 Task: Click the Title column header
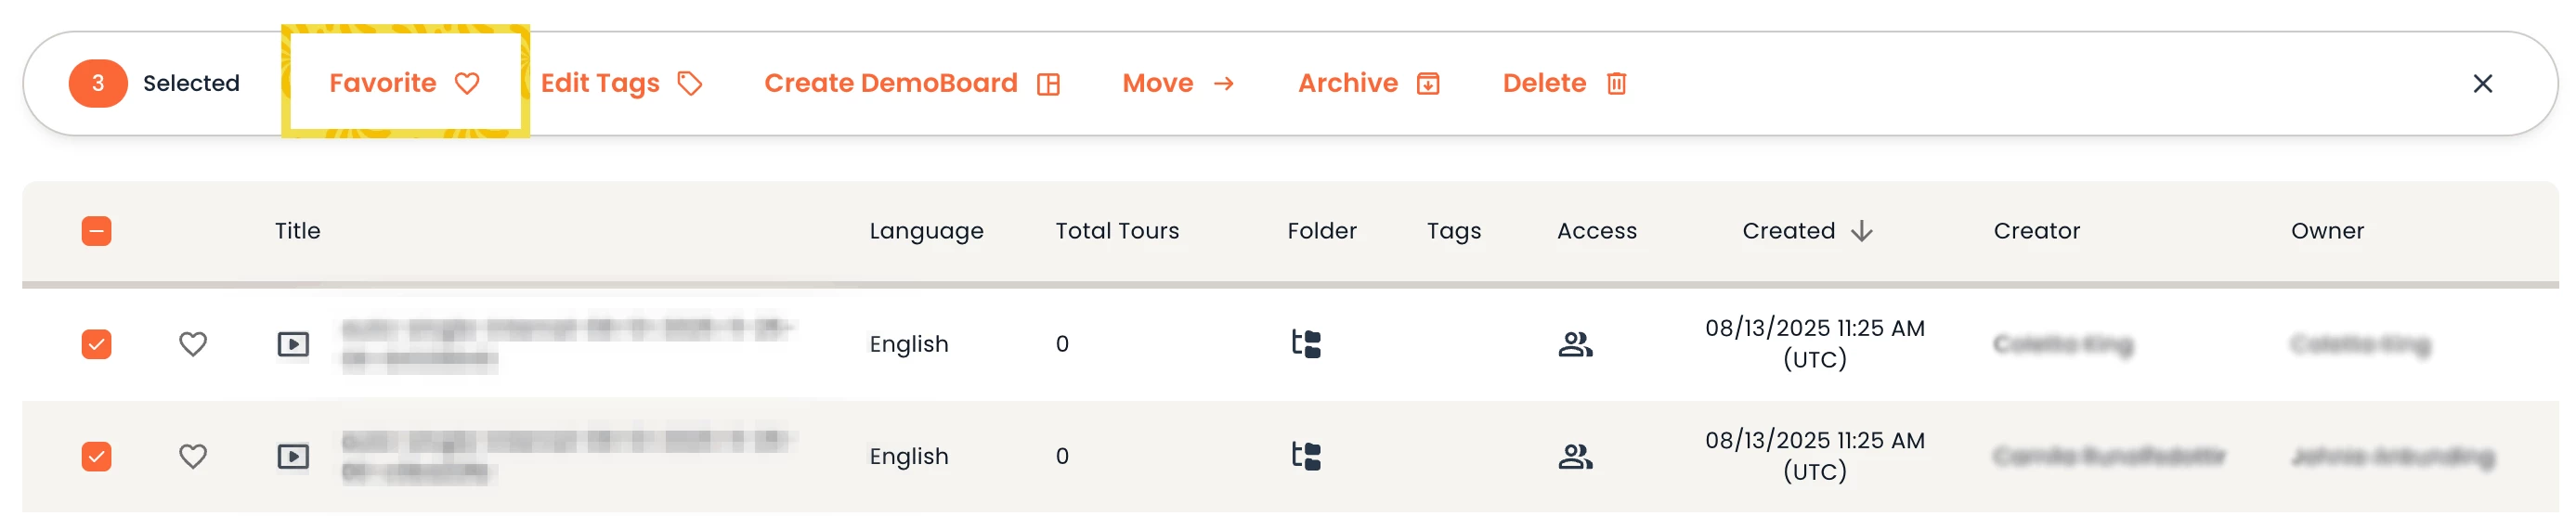(298, 231)
